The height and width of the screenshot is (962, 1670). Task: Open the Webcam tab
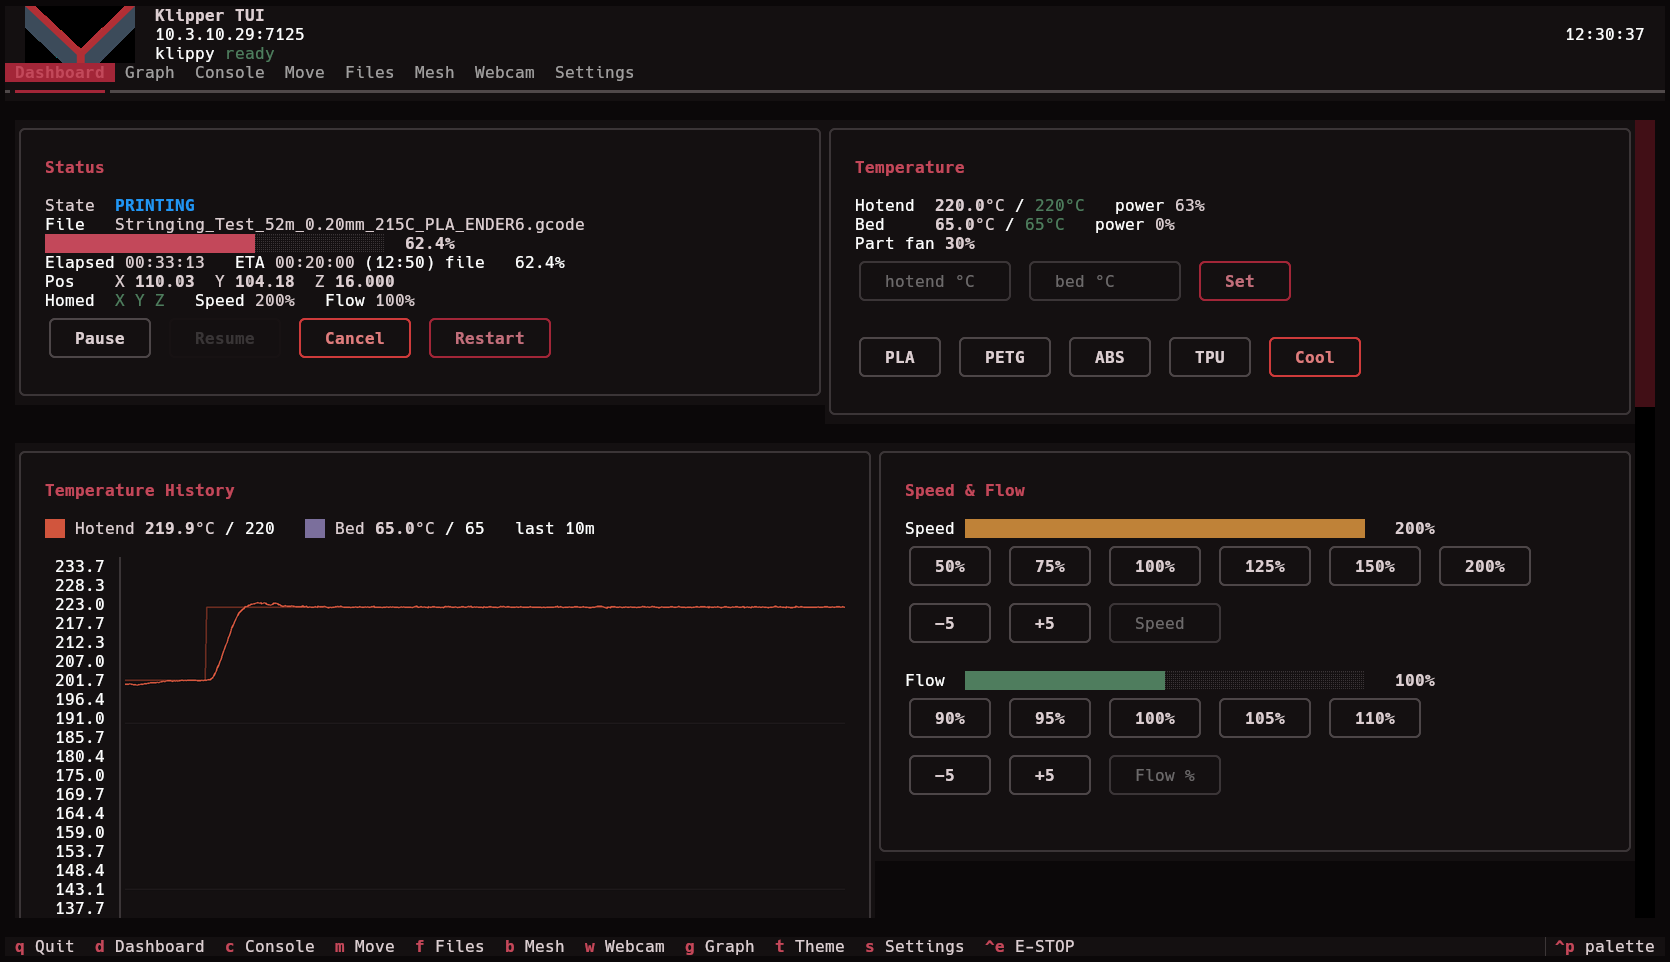[505, 72]
